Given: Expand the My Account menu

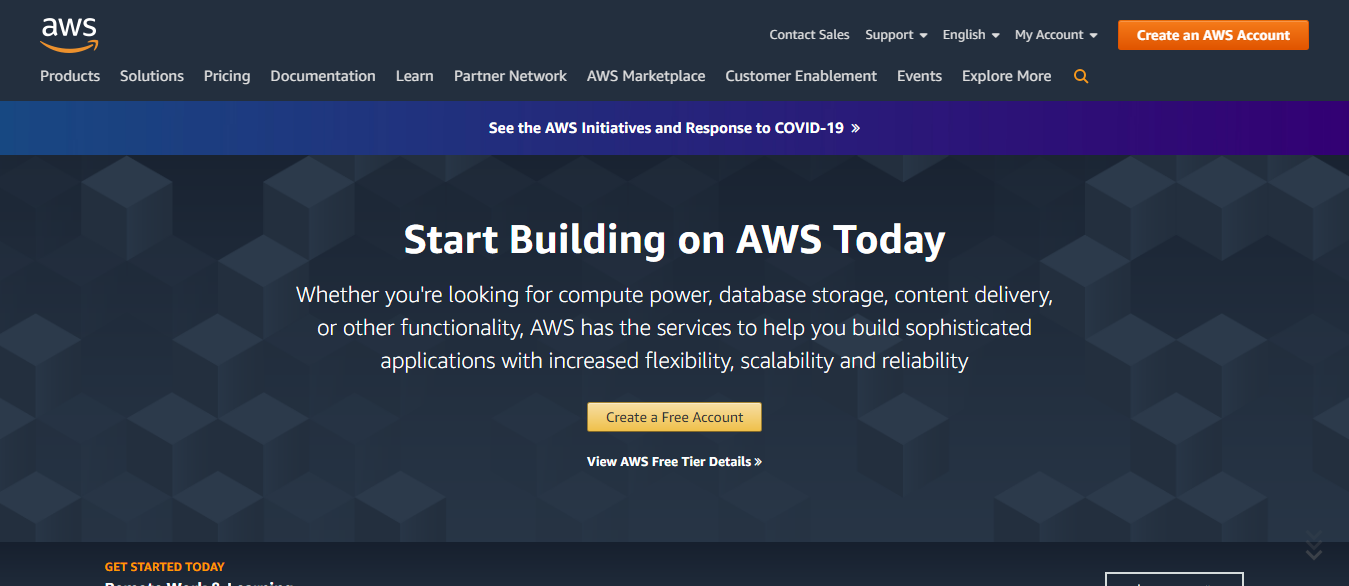Looking at the screenshot, I should click(x=1056, y=35).
